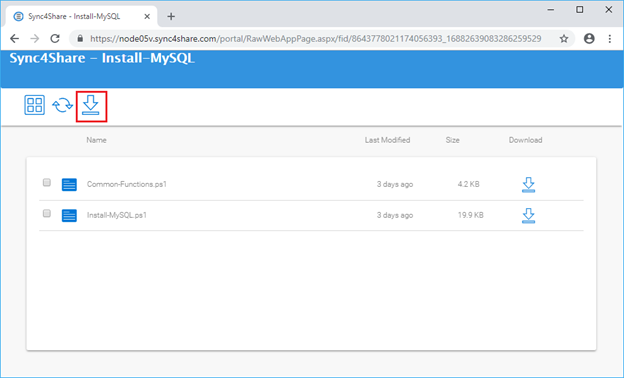Select the Install-MySQL.ps1 file name
The width and height of the screenshot is (624, 378).
[x=117, y=215]
